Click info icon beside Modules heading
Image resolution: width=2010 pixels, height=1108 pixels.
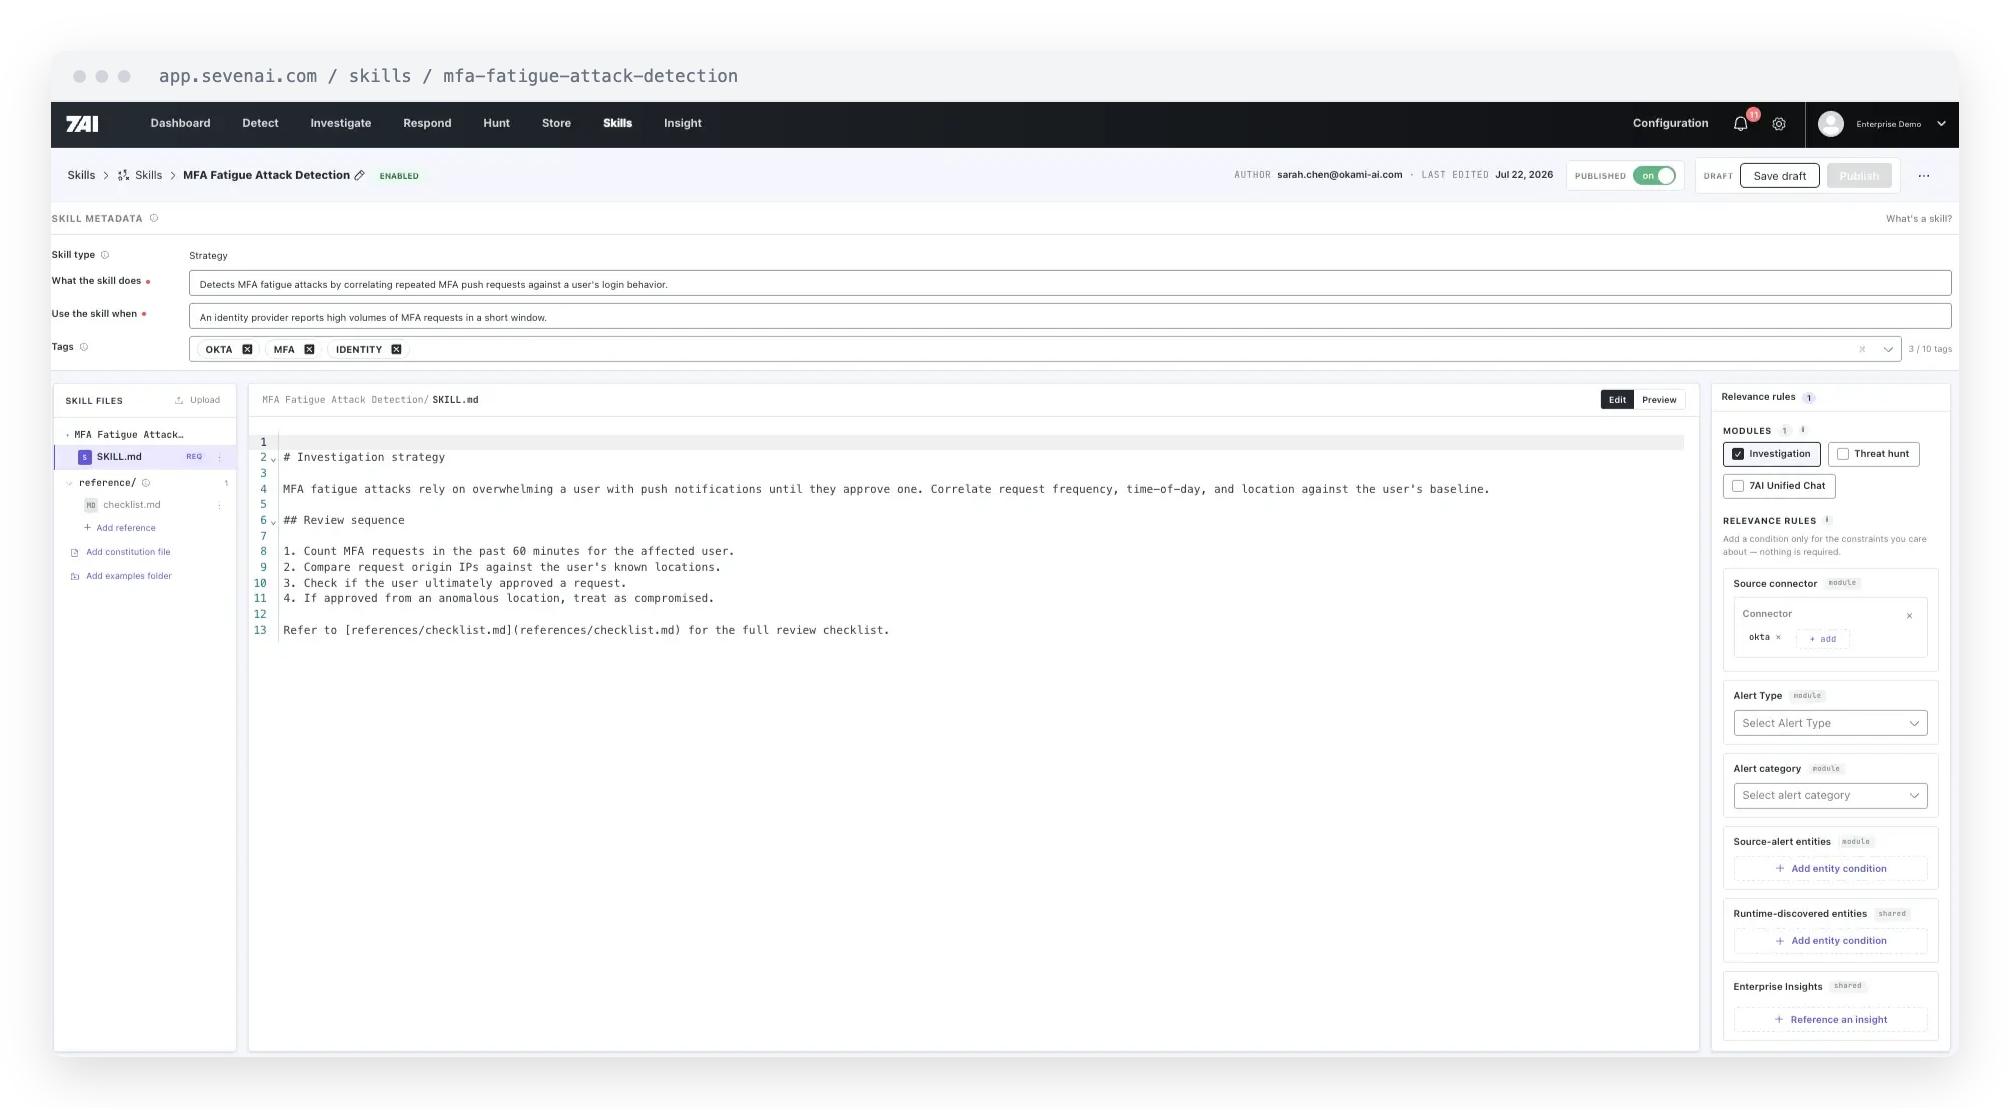pos(1803,430)
